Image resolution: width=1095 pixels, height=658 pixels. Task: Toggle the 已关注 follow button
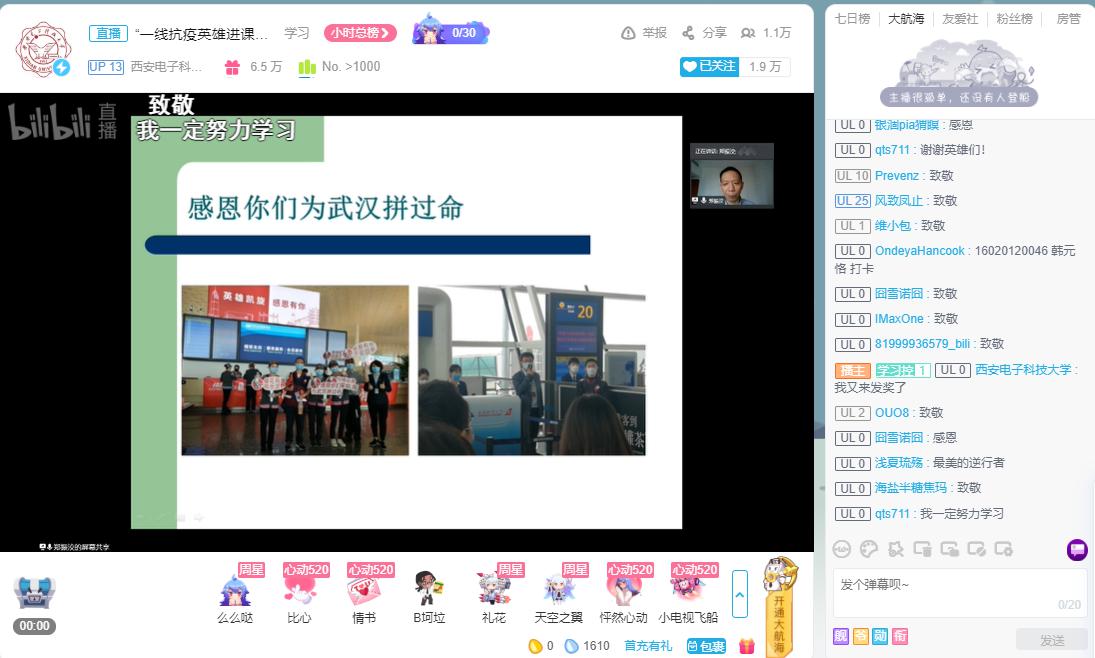708,66
